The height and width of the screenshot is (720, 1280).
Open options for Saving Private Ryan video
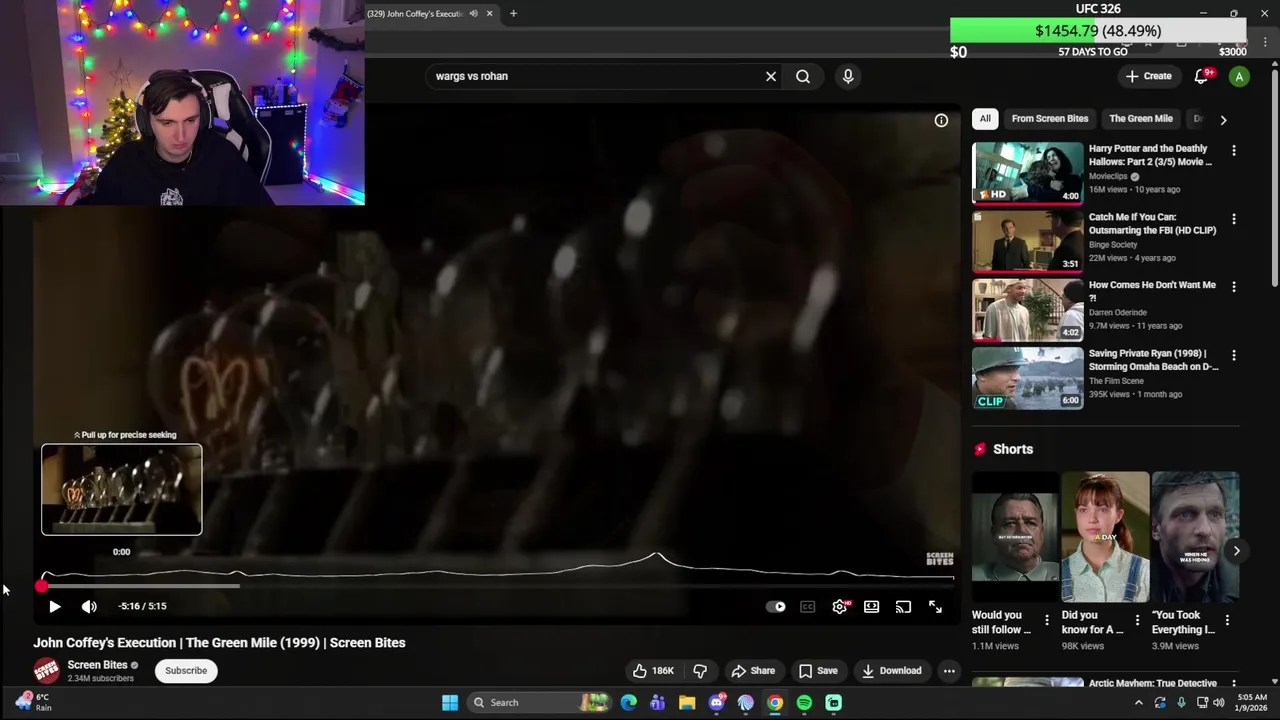click(x=1234, y=355)
